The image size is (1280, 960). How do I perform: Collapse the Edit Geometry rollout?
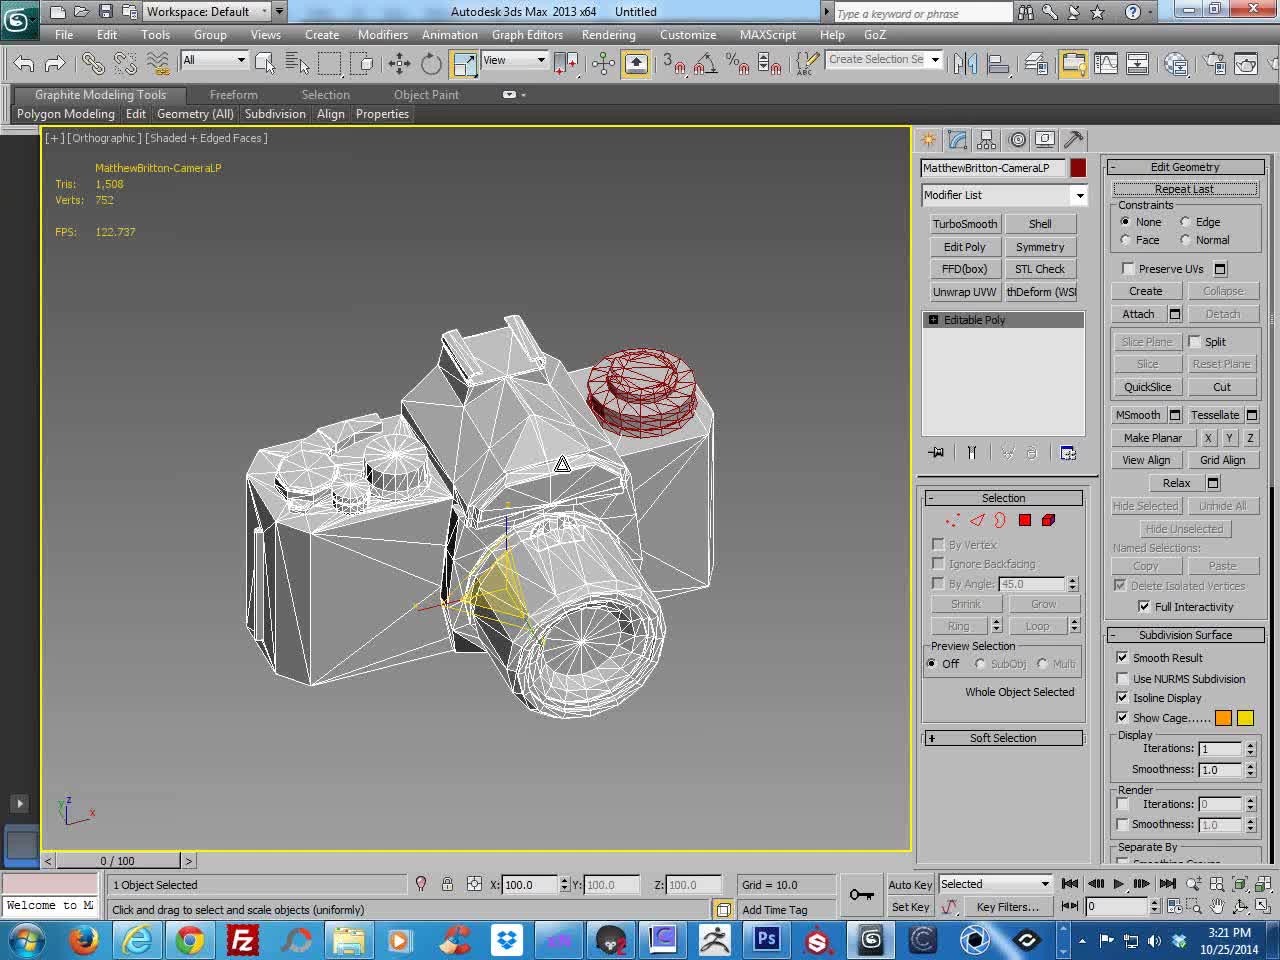tap(1185, 167)
